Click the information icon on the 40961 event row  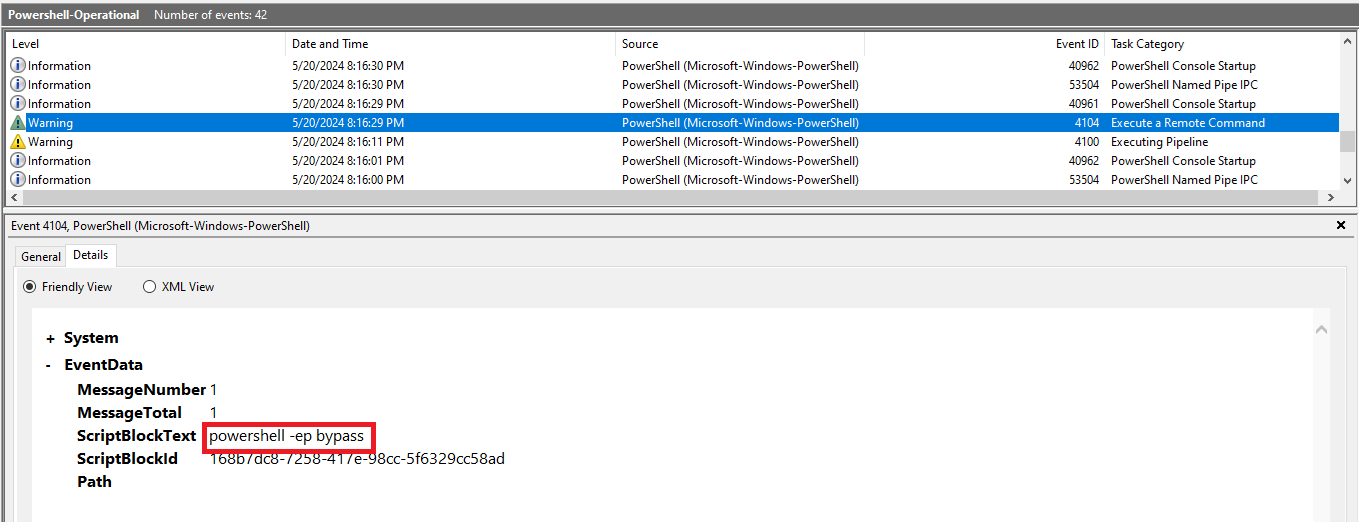18,104
